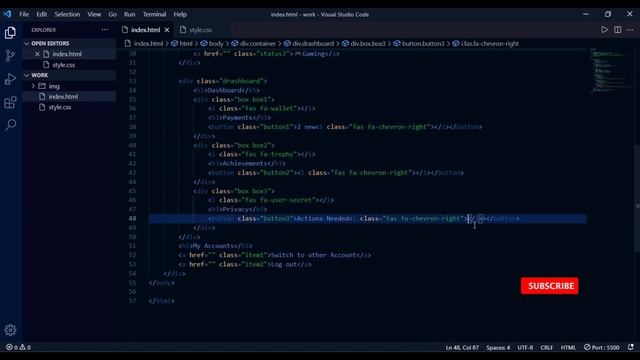Click index.html breadcrumb segment
640x360 pixels.
(148, 44)
